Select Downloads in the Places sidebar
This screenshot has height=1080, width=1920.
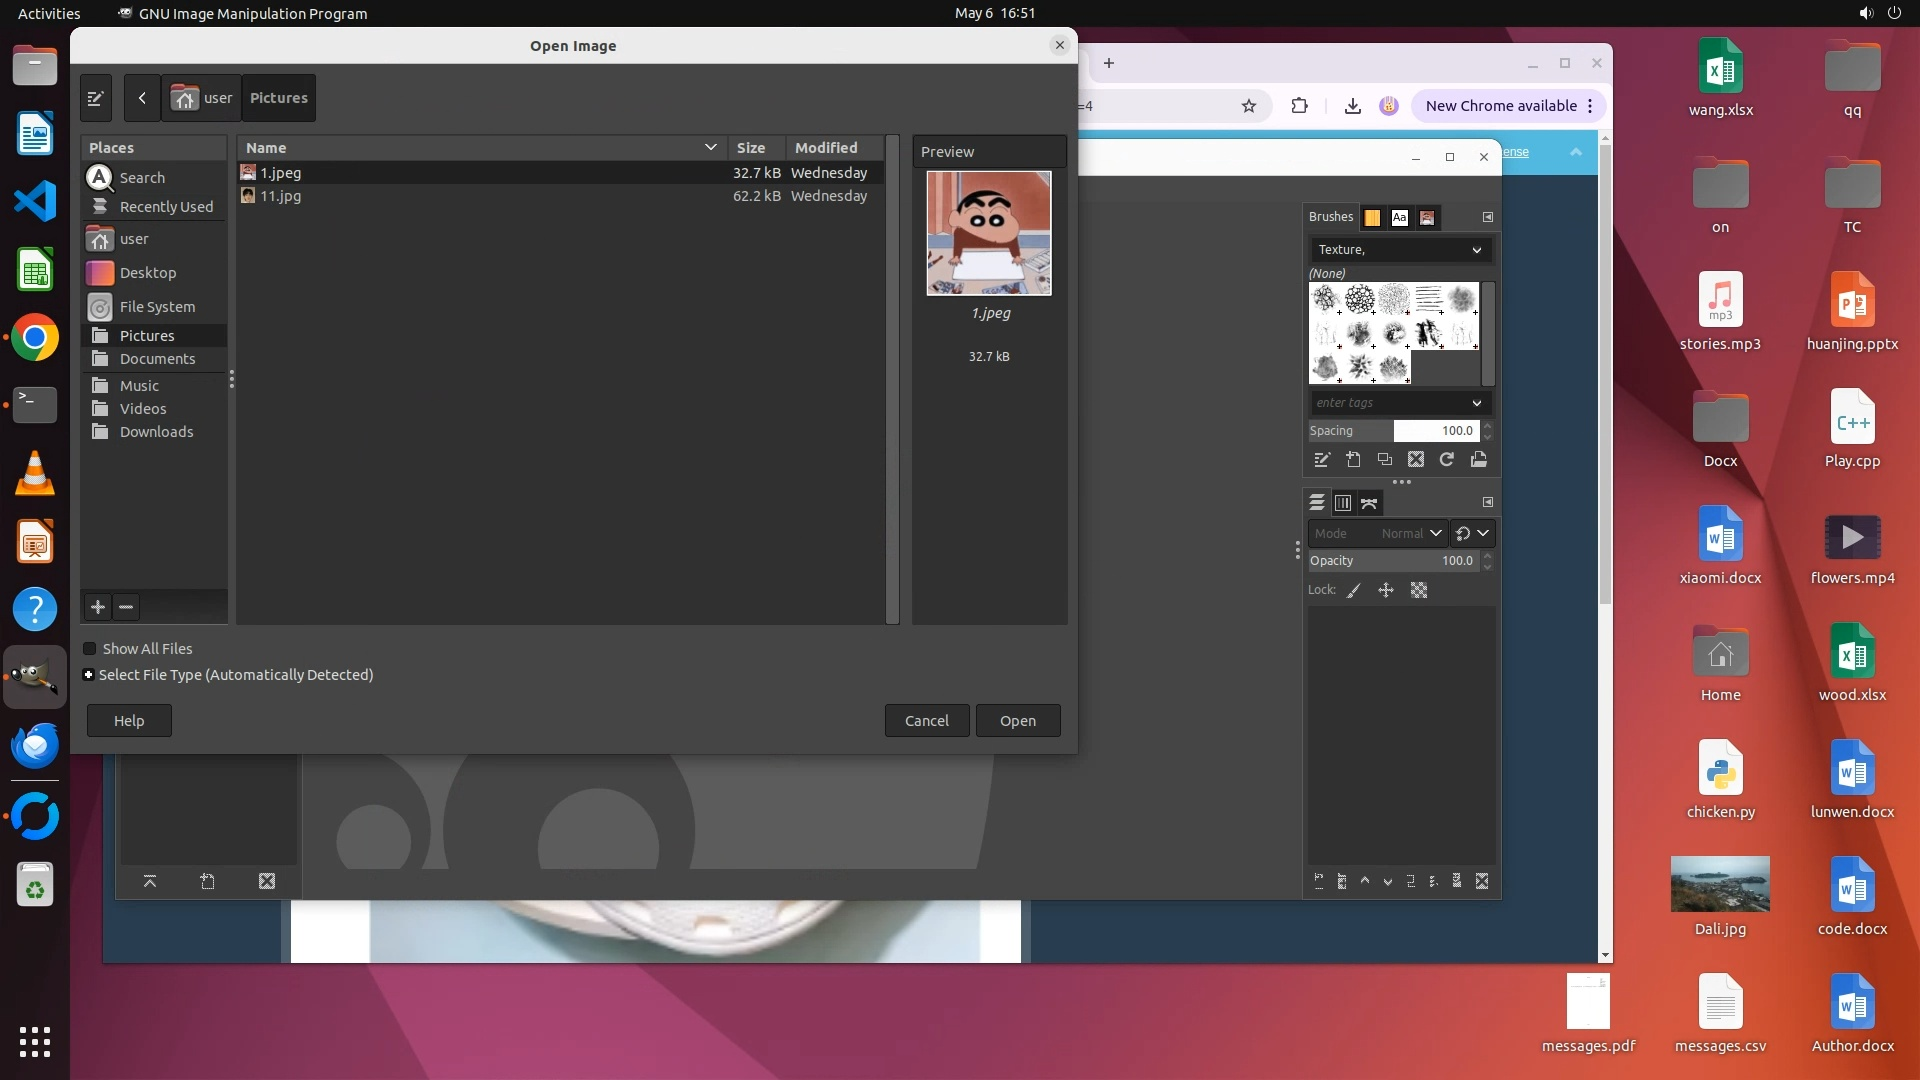click(x=156, y=432)
